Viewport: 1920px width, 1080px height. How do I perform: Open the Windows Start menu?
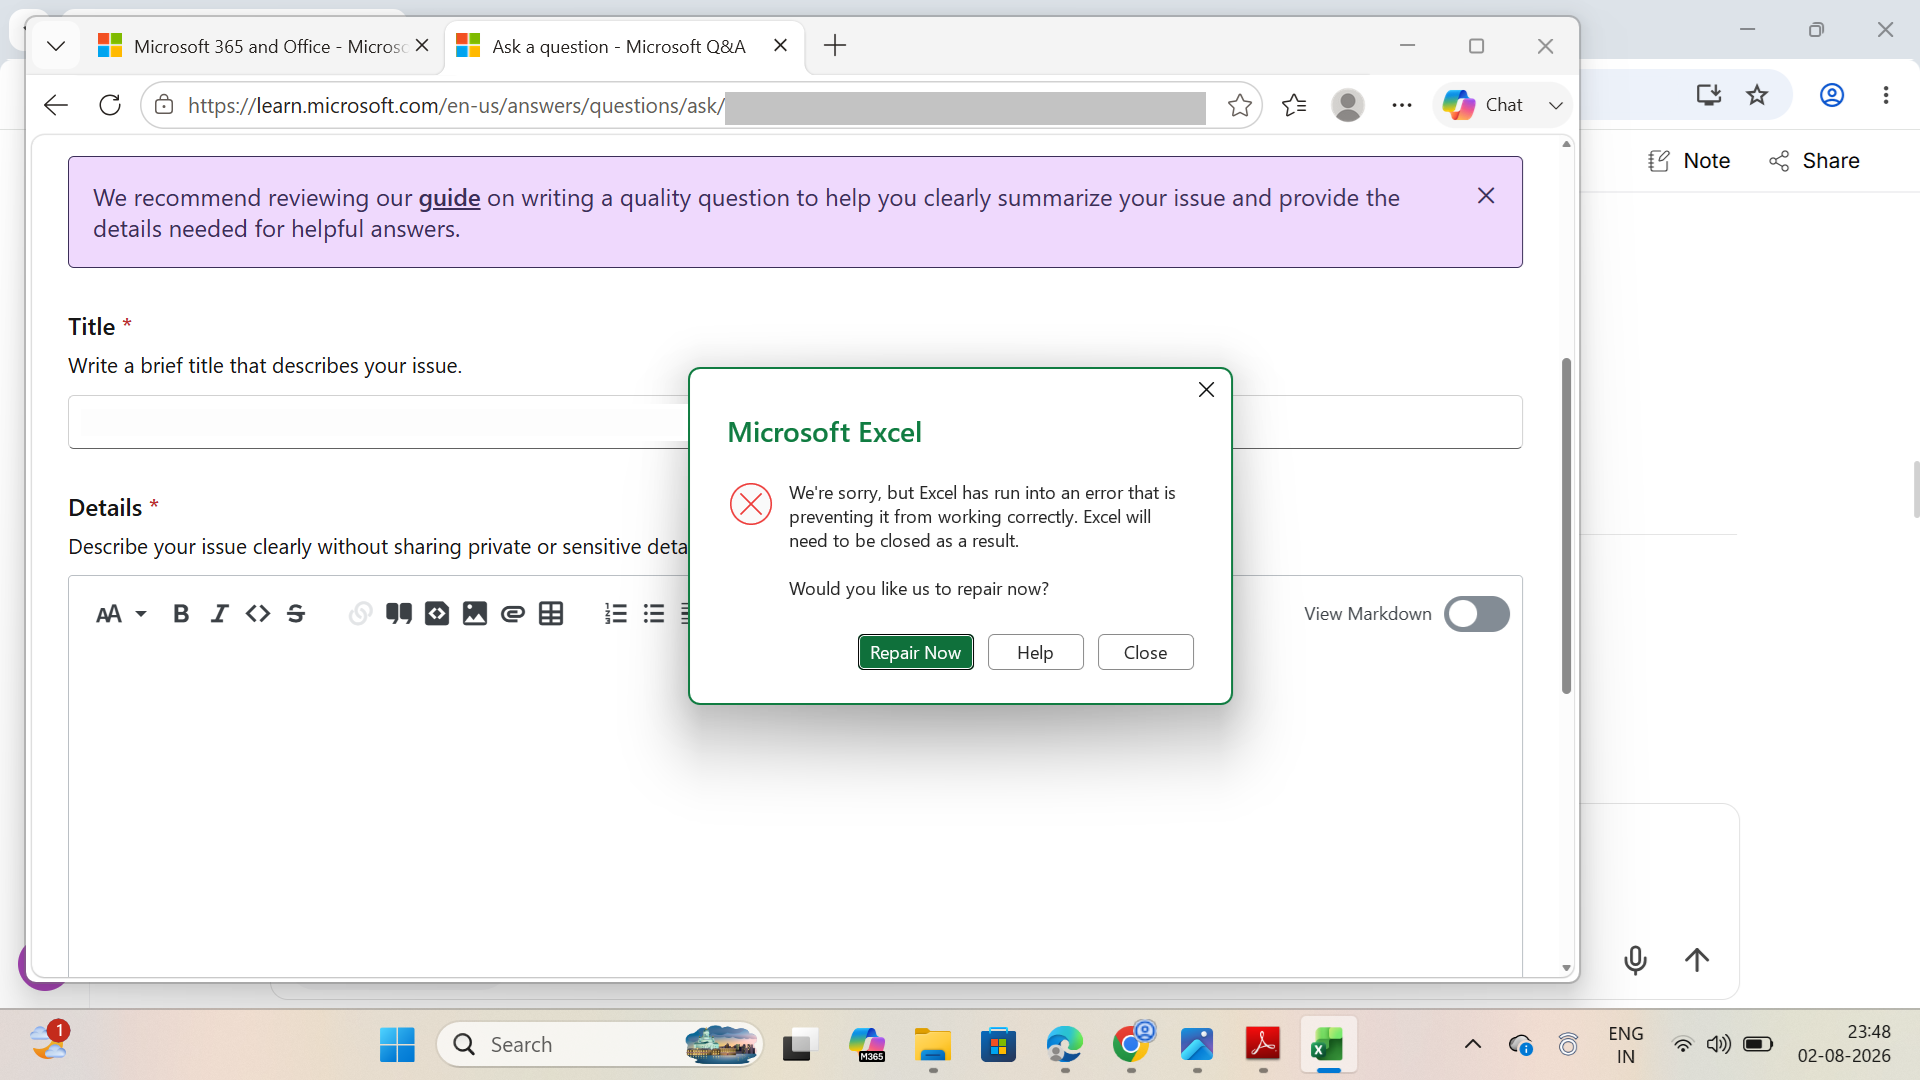pyautogui.click(x=397, y=1045)
